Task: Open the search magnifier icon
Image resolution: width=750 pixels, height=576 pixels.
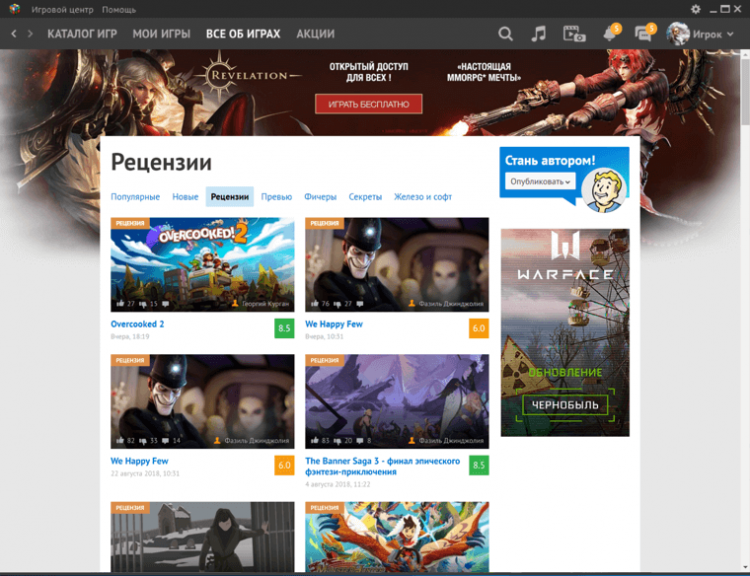Action: coord(505,34)
